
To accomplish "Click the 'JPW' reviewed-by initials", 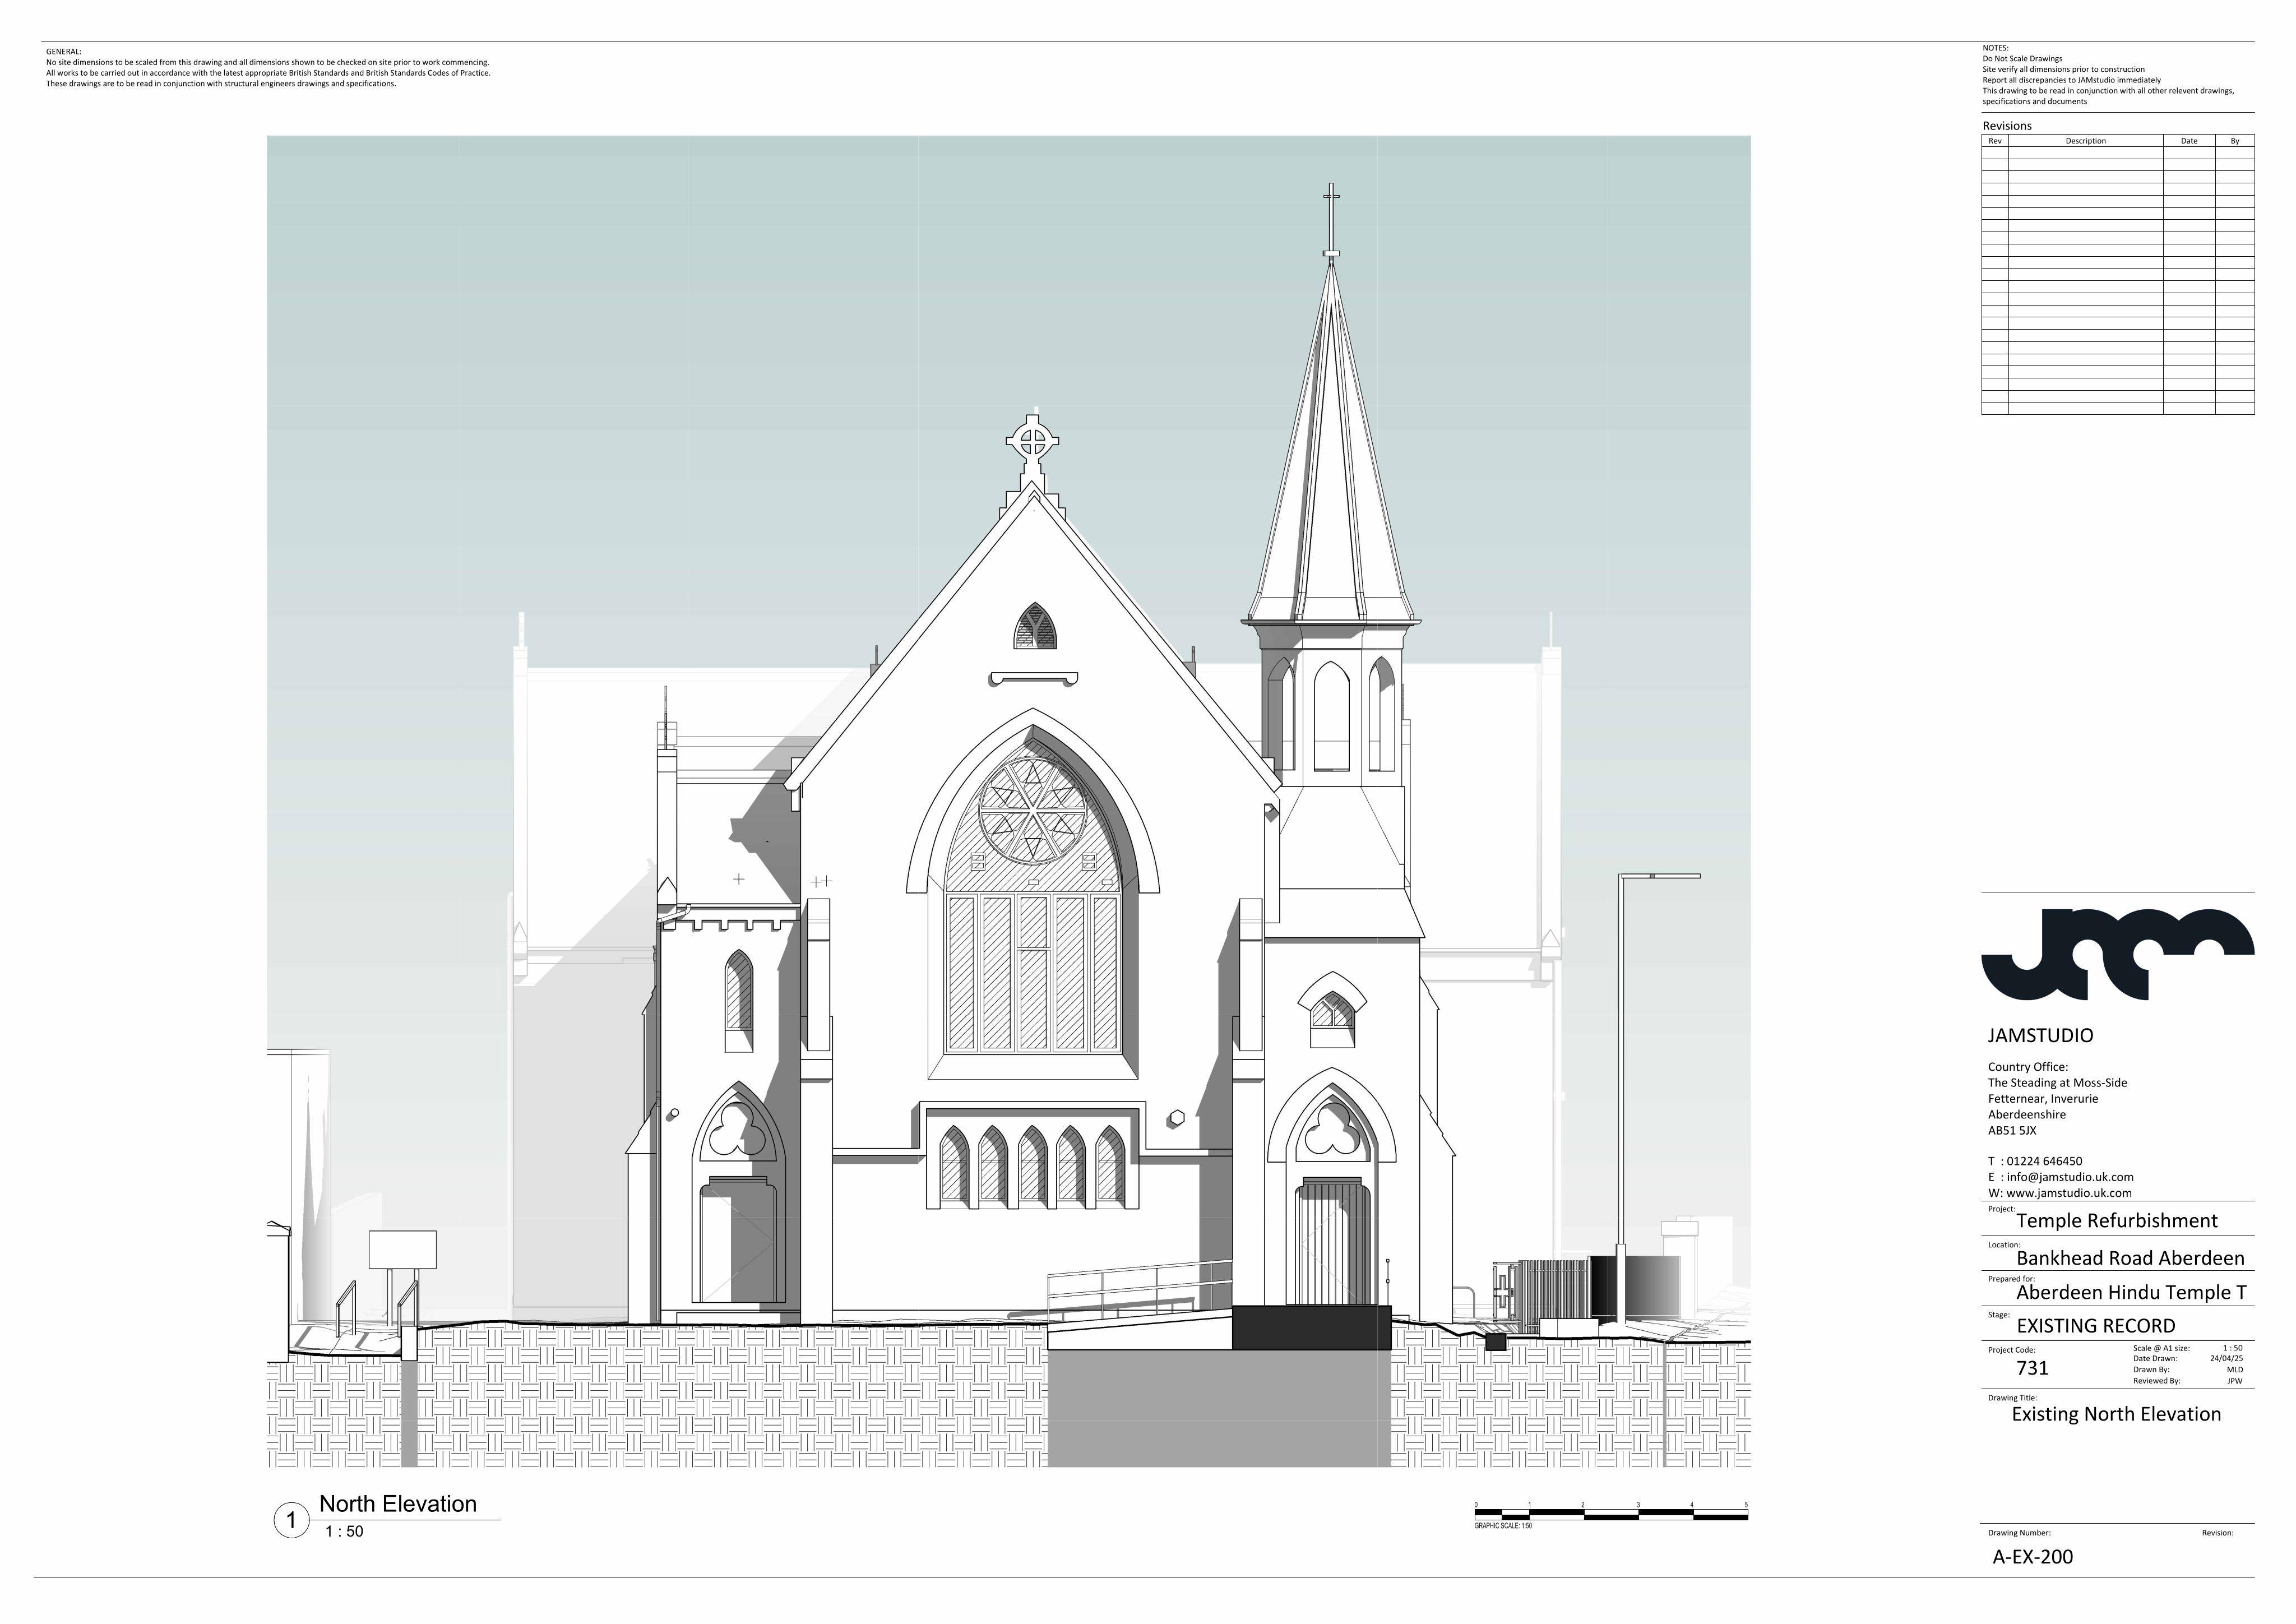I will (2235, 1381).
